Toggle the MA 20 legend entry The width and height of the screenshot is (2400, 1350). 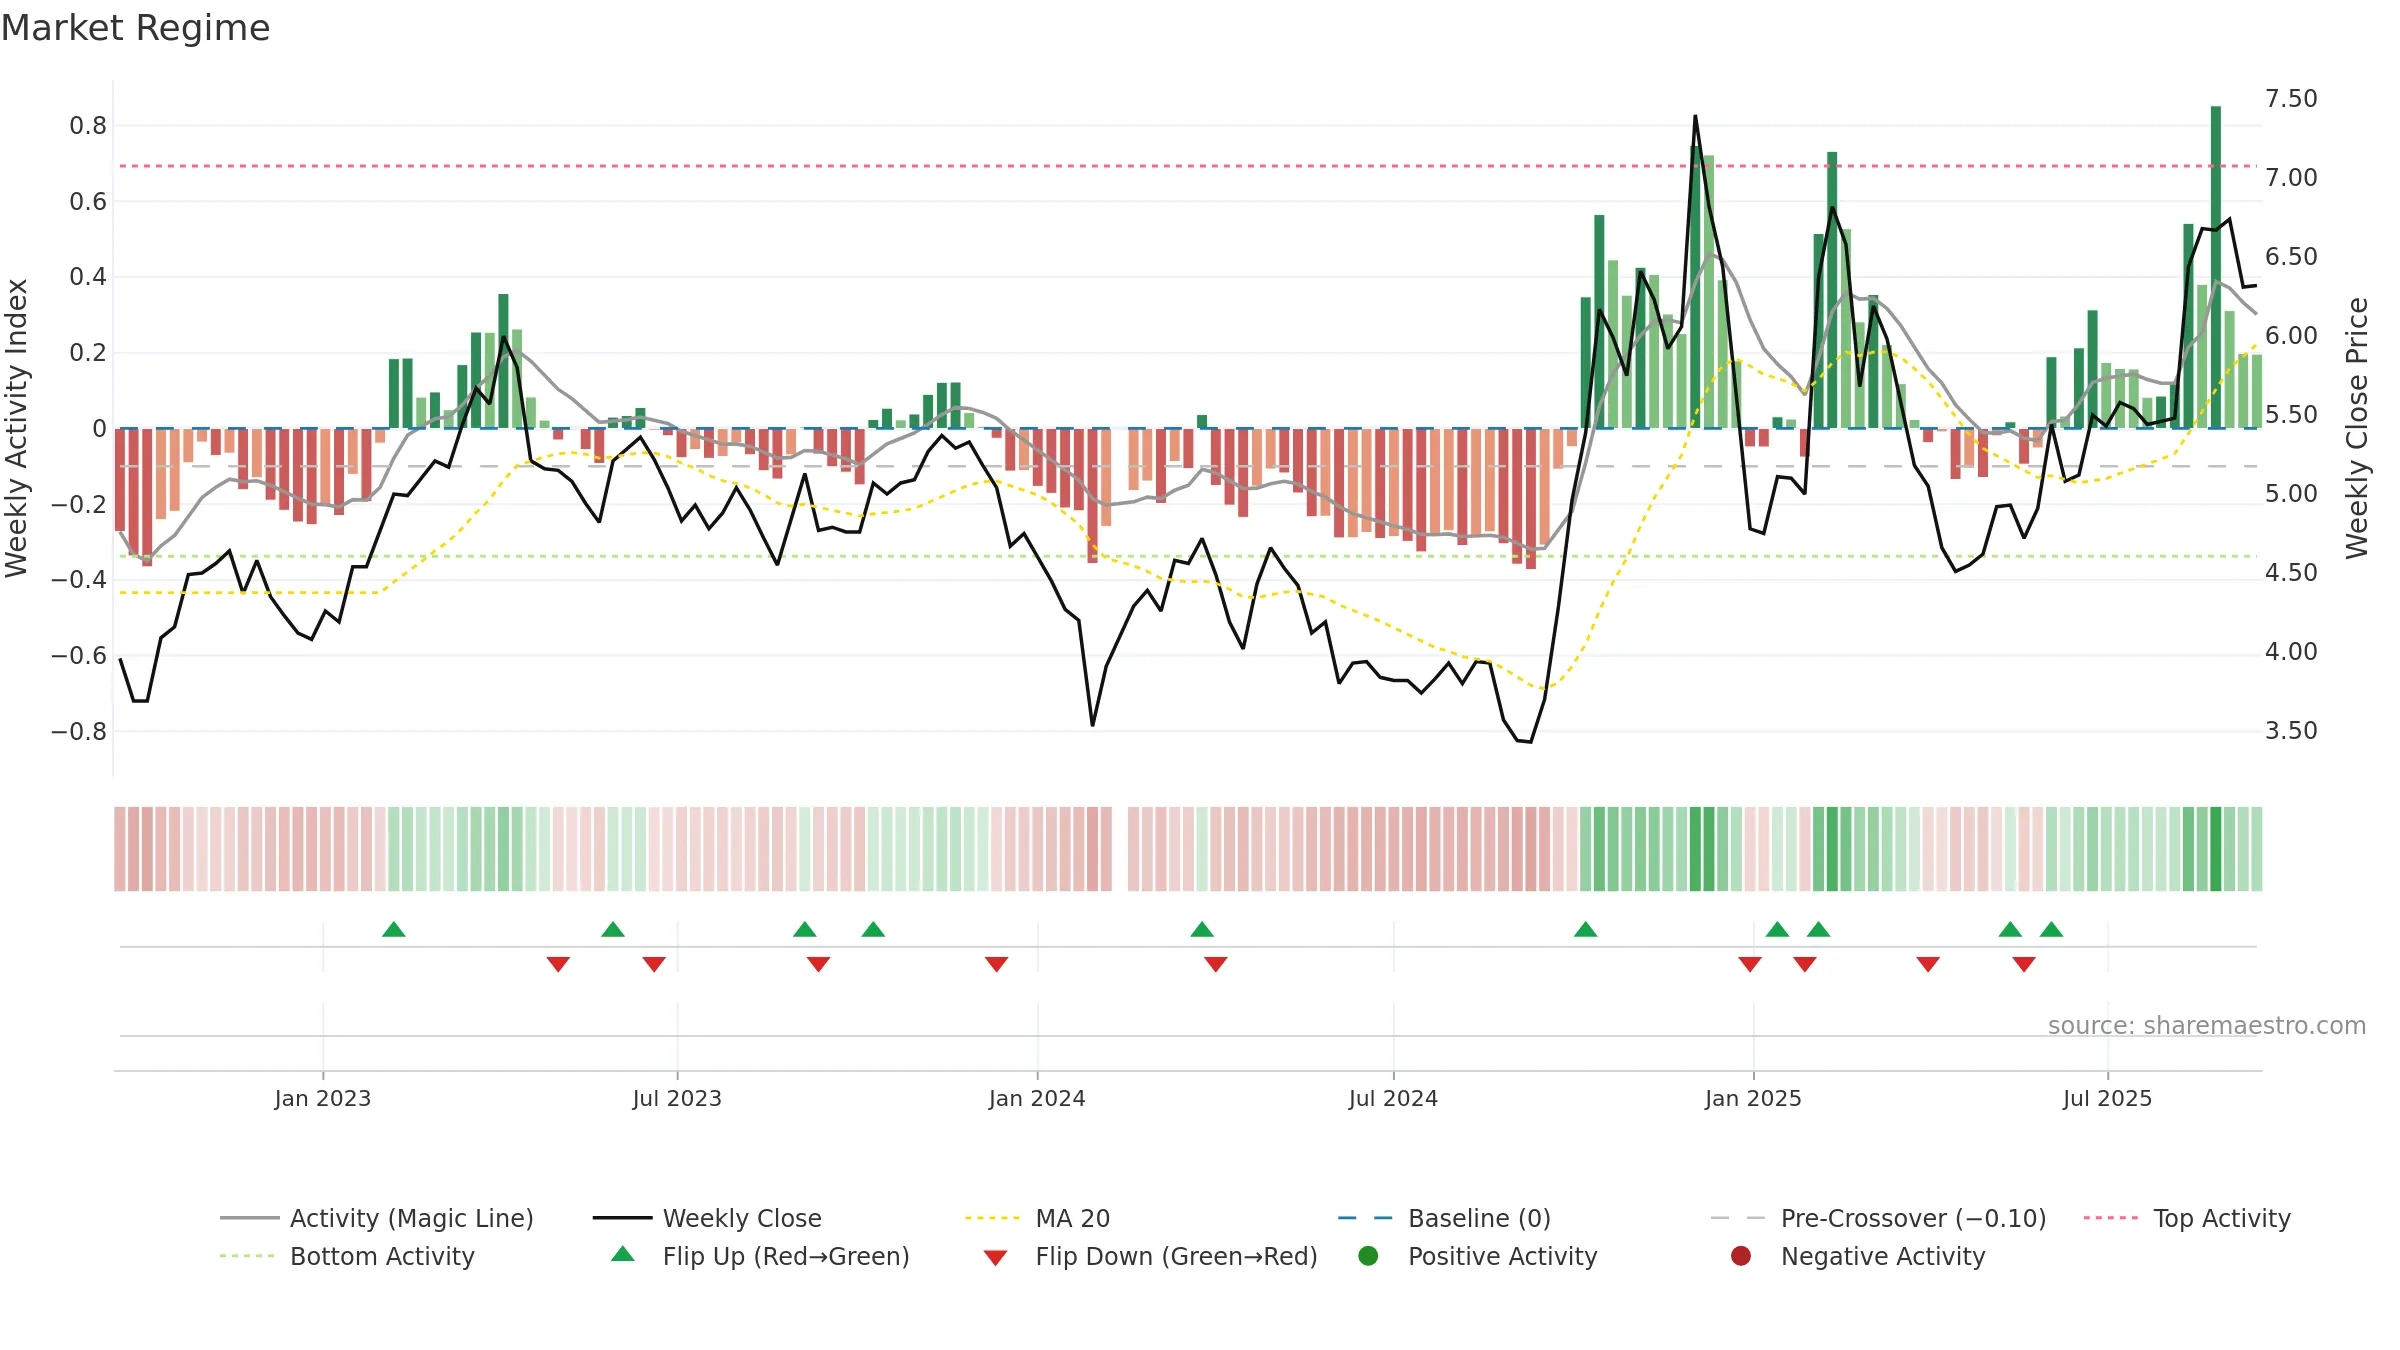click(x=1038, y=1218)
